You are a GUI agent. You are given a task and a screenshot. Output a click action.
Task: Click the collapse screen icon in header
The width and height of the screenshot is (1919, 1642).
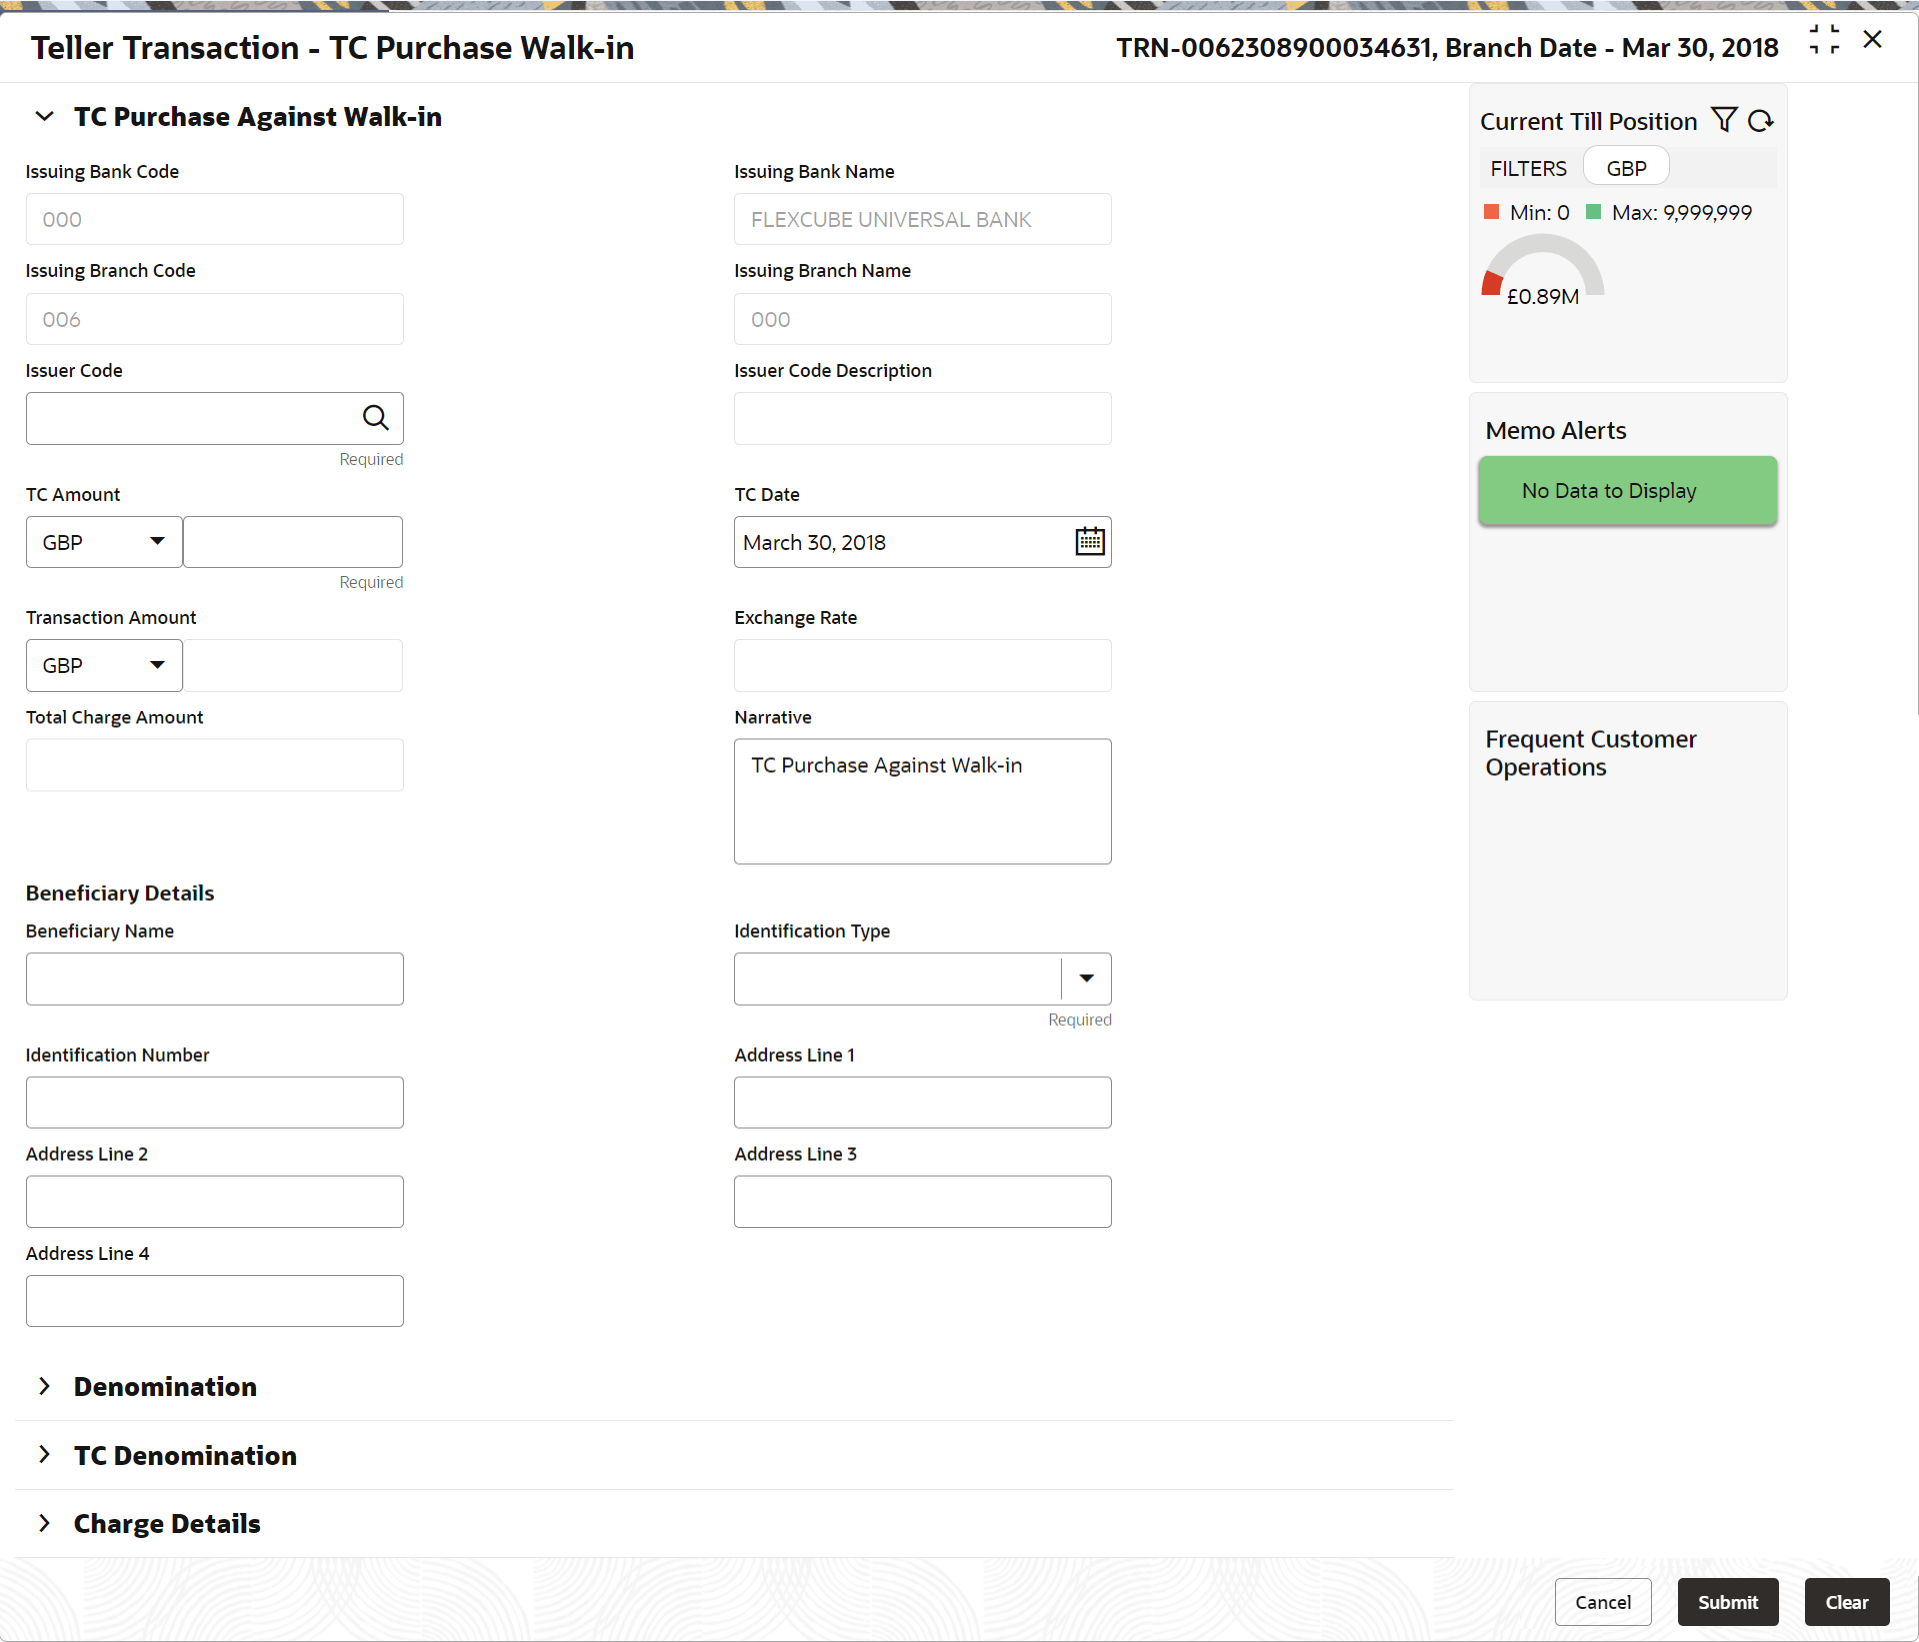1824,40
